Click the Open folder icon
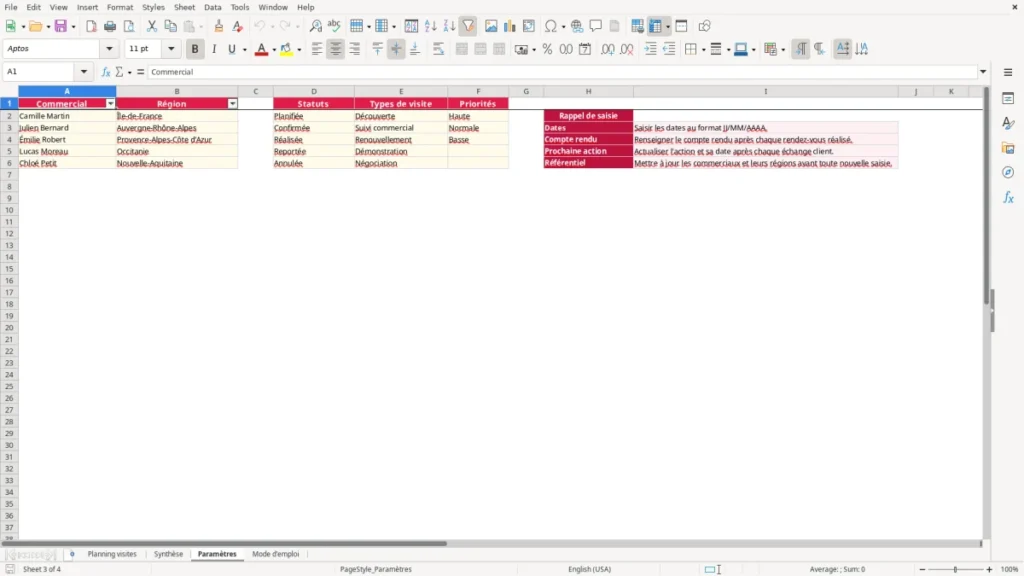Viewport: 1024px width, 576px height. click(35, 26)
